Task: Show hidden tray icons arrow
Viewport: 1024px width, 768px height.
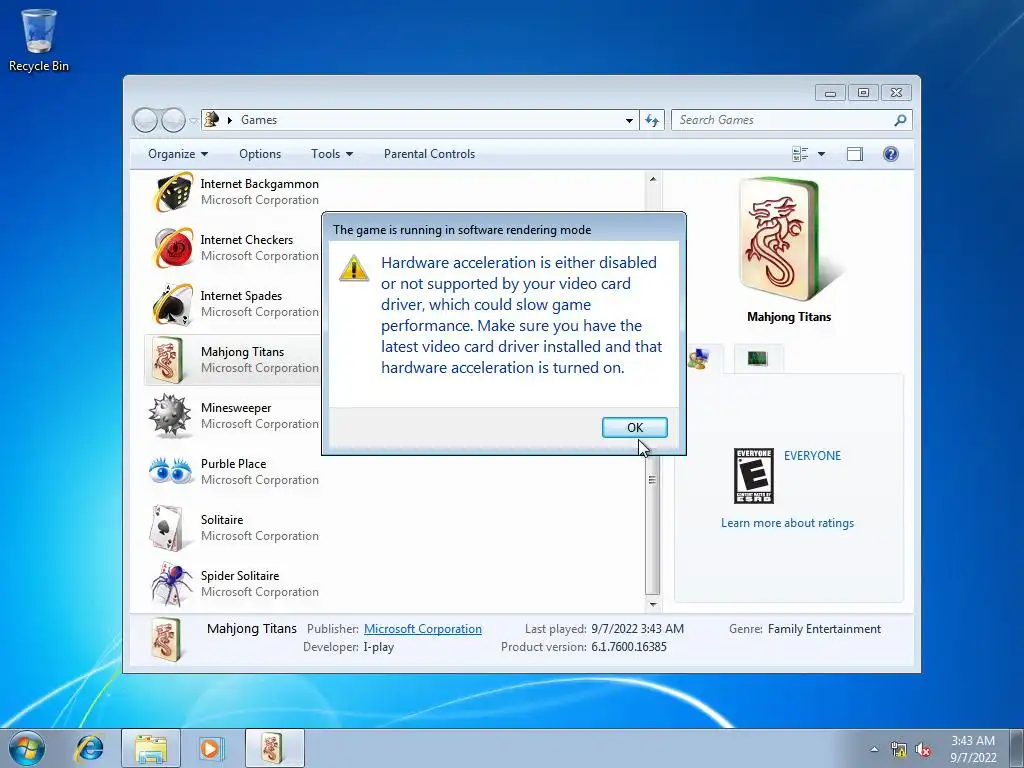Action: click(874, 749)
